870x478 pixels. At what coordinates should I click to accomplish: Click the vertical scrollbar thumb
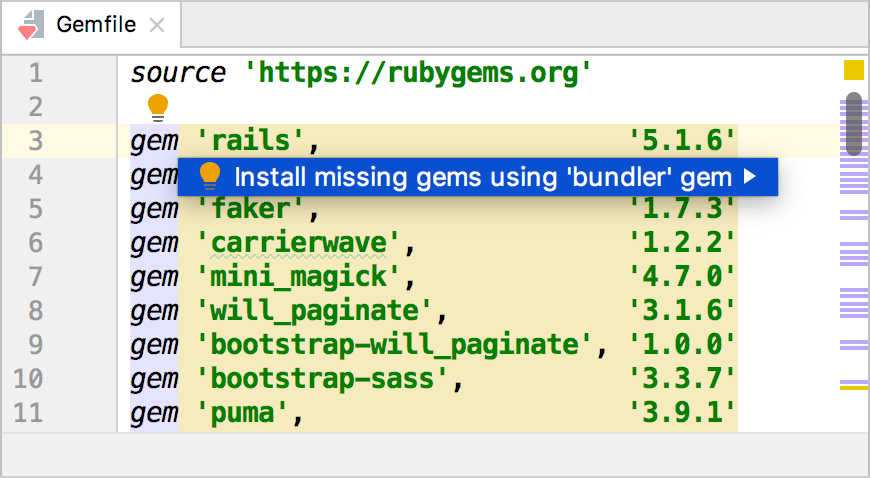854,124
